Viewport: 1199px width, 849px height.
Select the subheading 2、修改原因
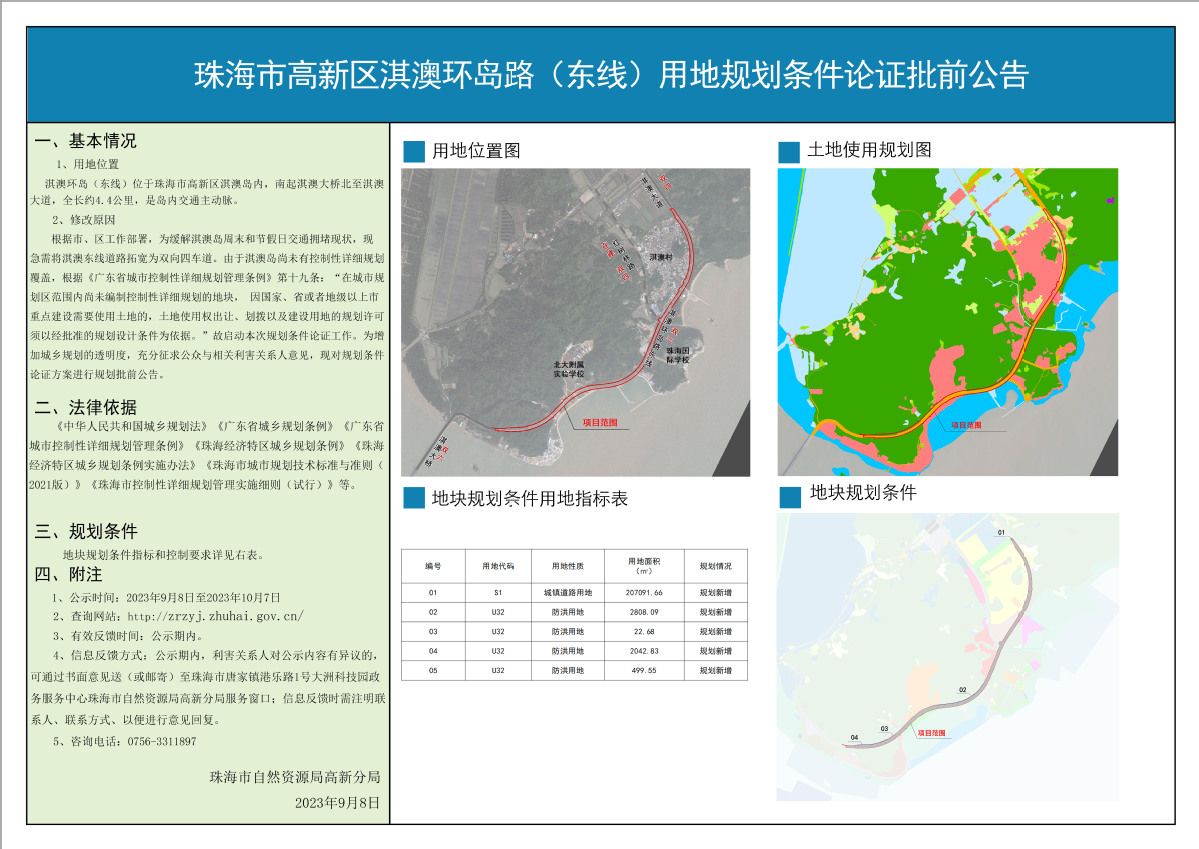83,220
